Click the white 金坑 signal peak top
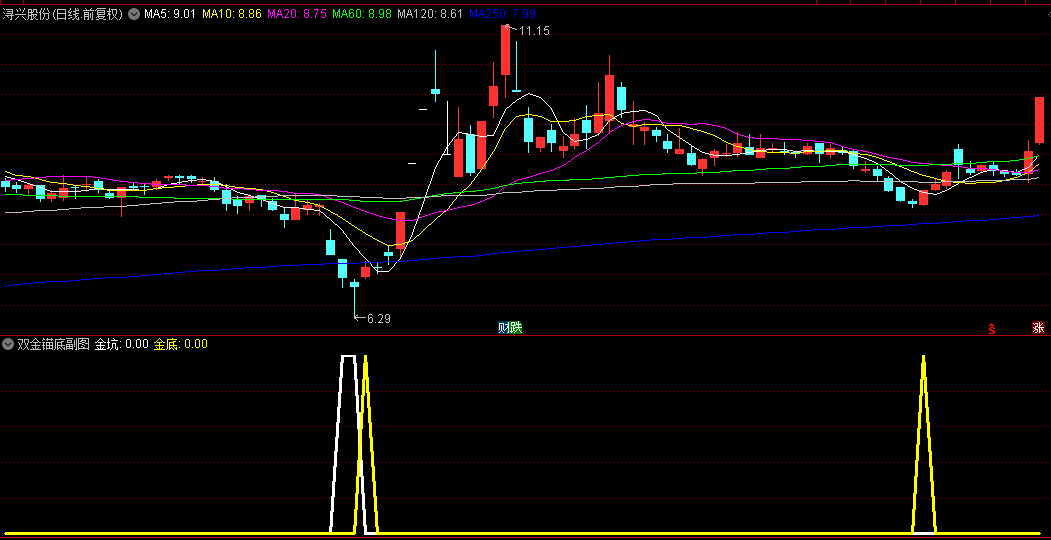1051x540 pixels. tap(348, 357)
